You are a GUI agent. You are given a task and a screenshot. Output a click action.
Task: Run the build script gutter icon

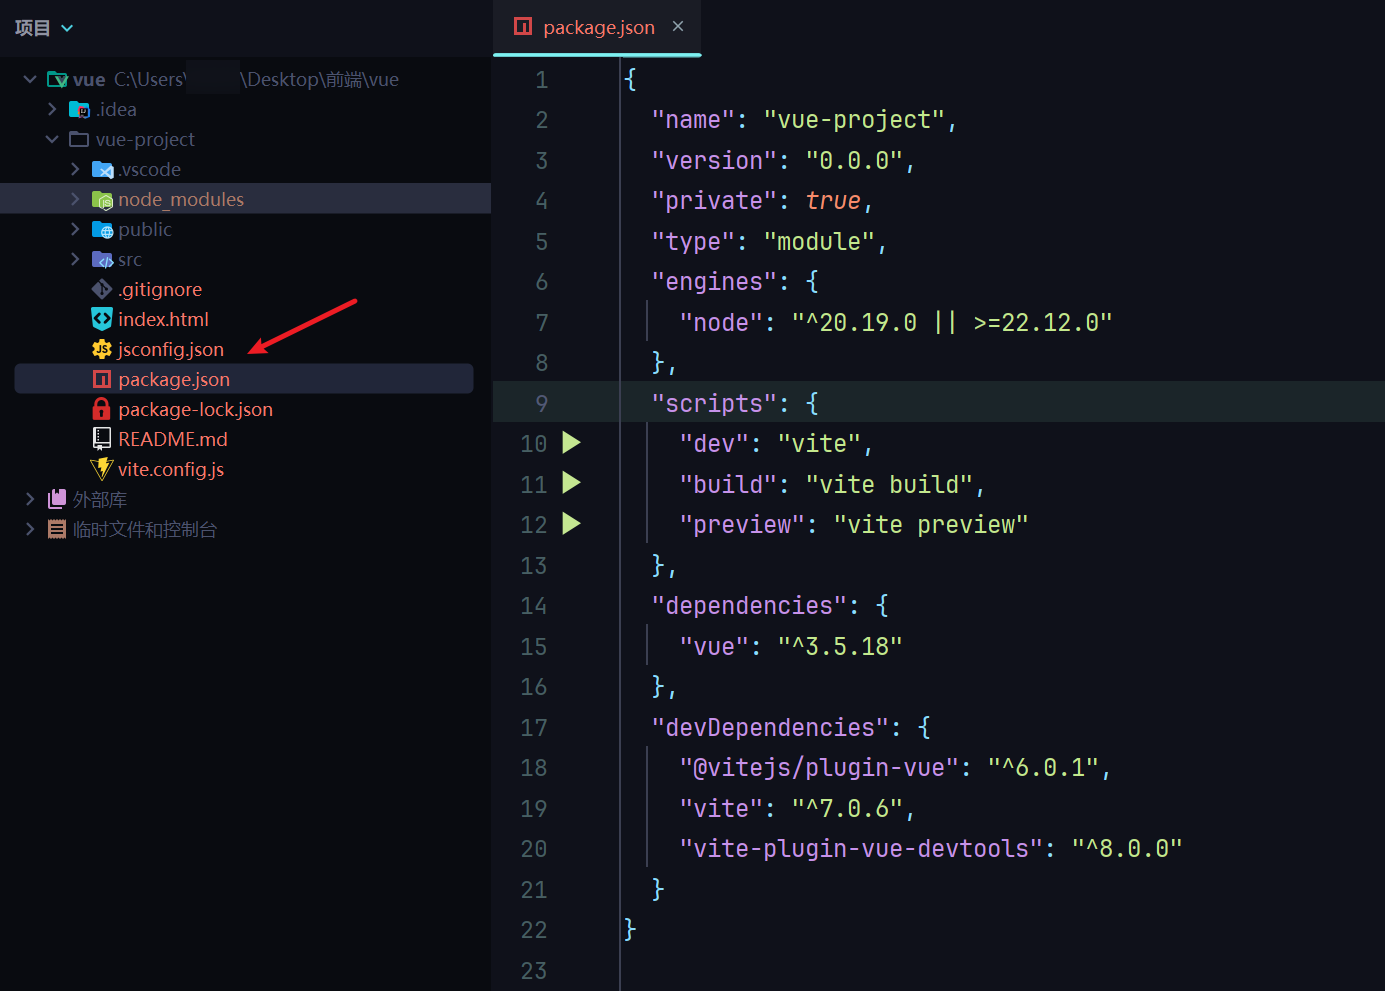coord(571,484)
